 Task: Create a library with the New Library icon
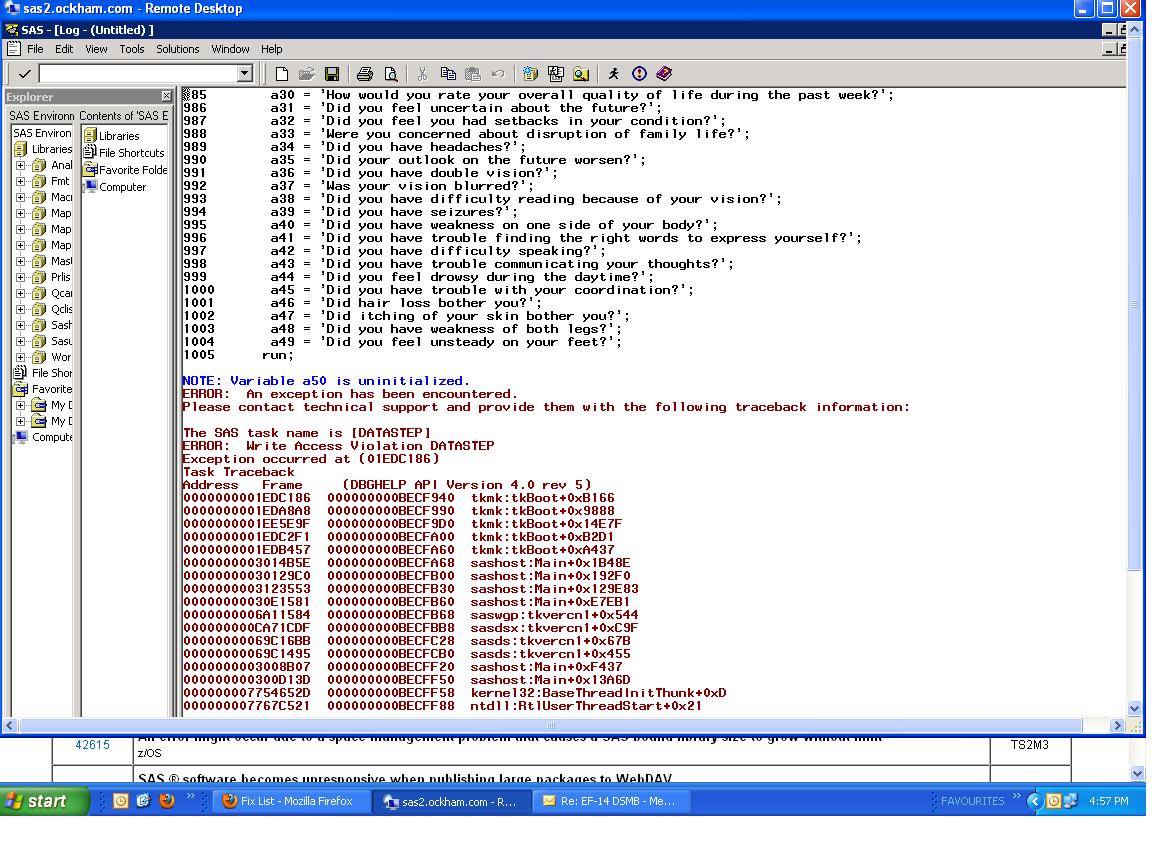point(531,73)
